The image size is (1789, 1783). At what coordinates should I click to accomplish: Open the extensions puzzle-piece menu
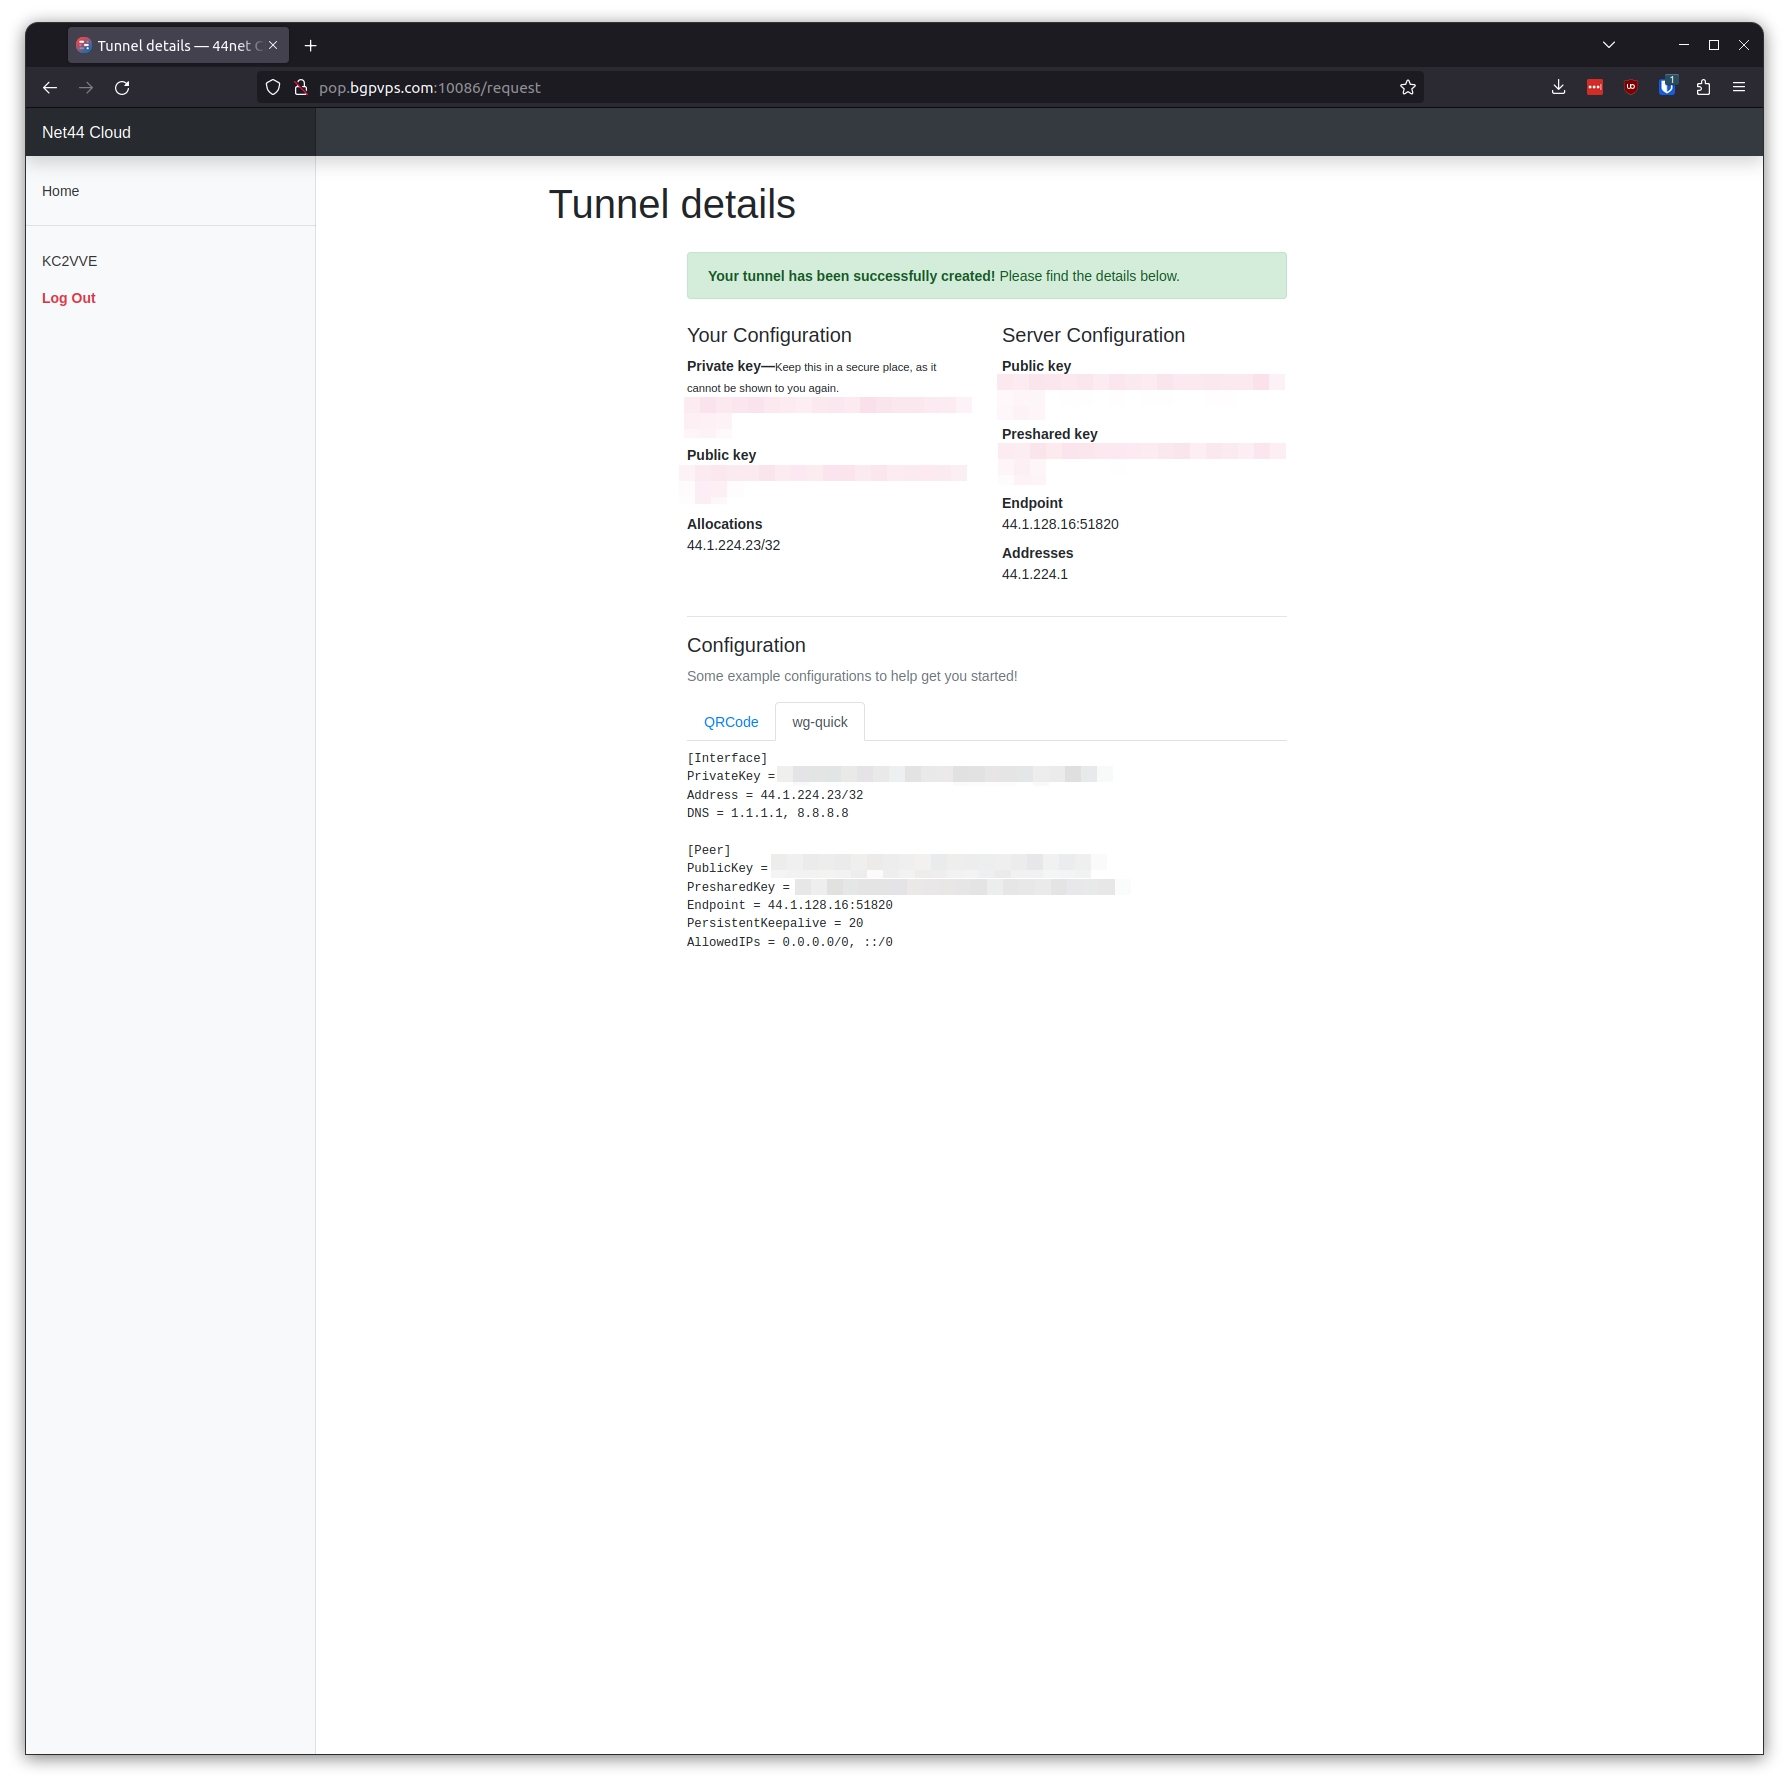click(1703, 88)
